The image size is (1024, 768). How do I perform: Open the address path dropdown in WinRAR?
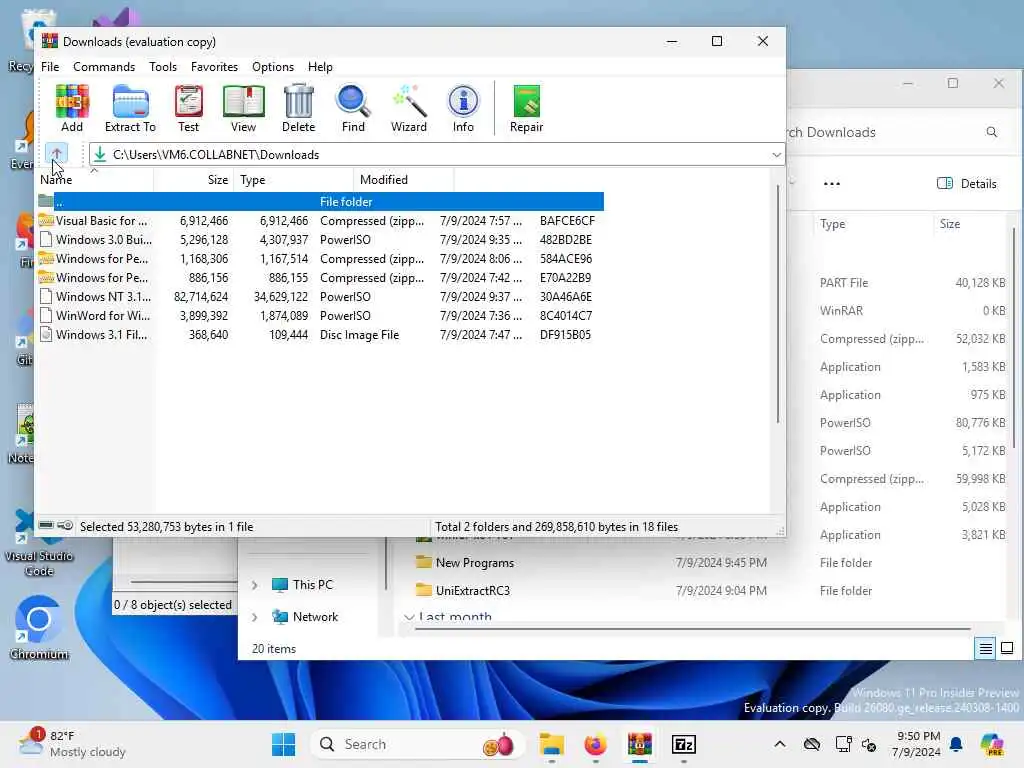776,155
